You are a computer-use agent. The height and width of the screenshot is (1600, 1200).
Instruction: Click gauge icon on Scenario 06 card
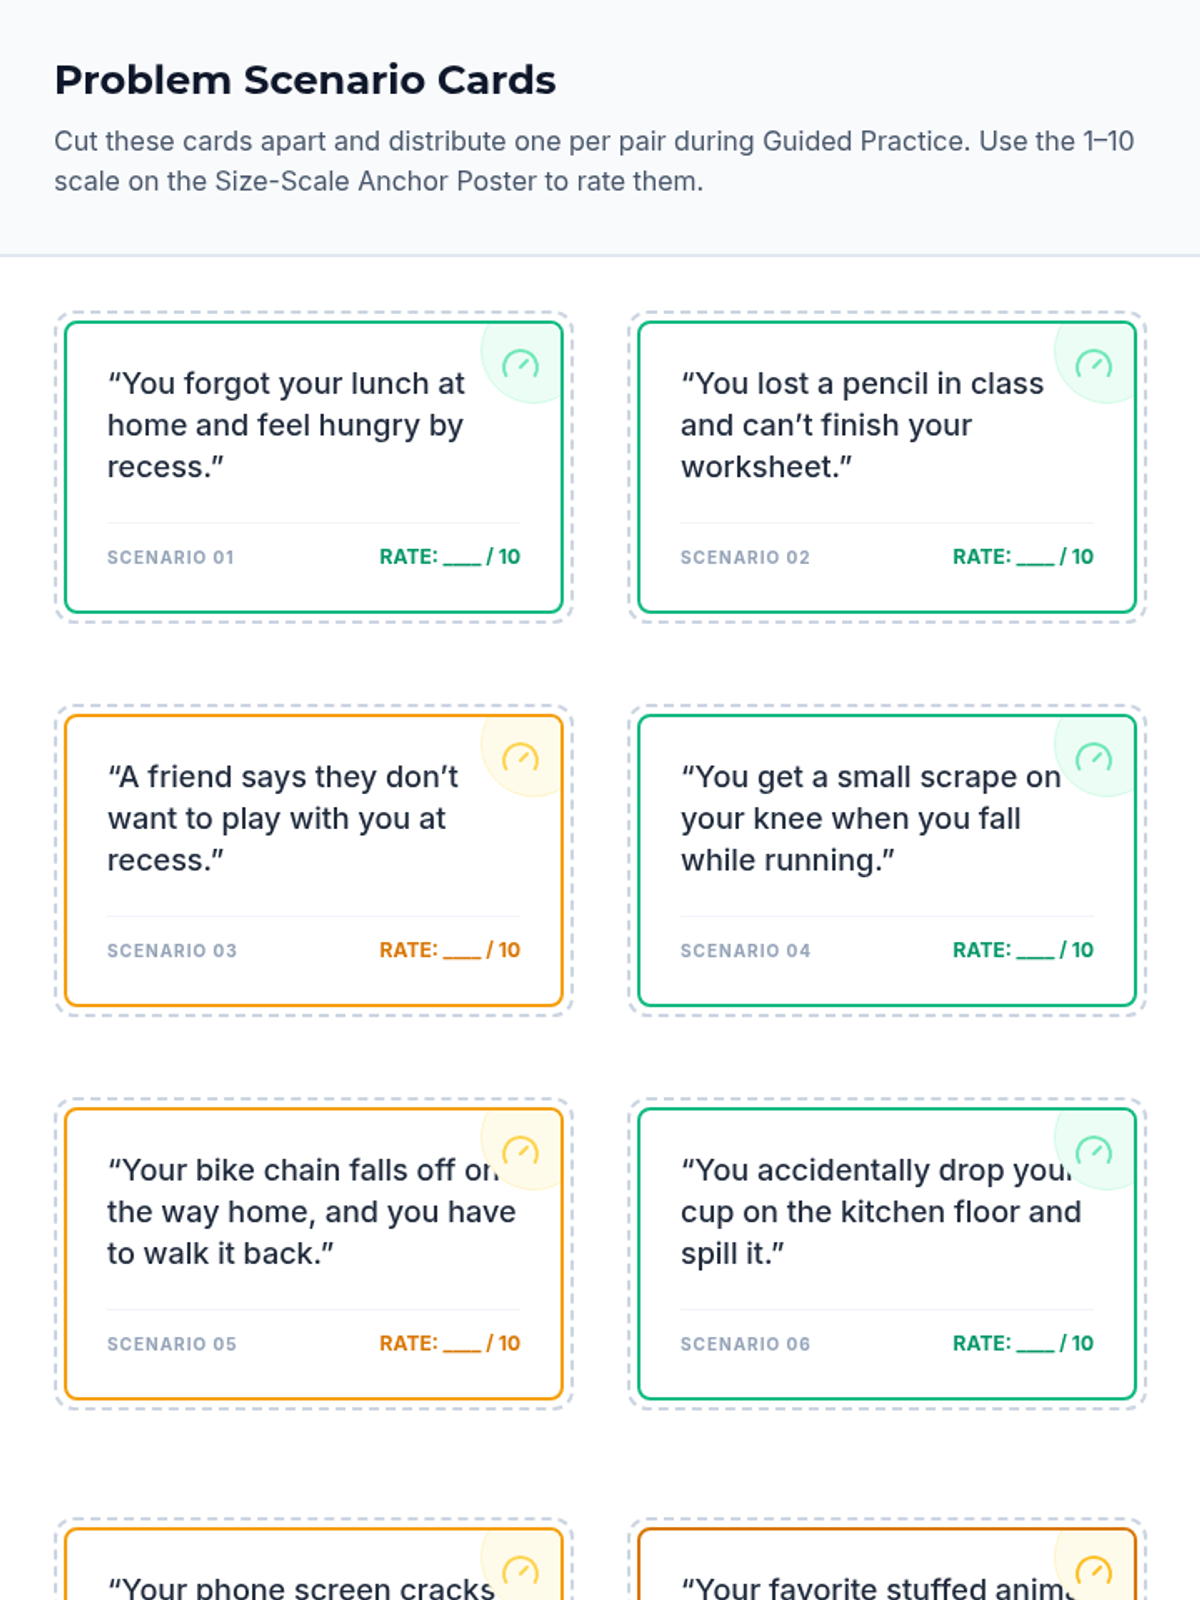(1093, 1151)
